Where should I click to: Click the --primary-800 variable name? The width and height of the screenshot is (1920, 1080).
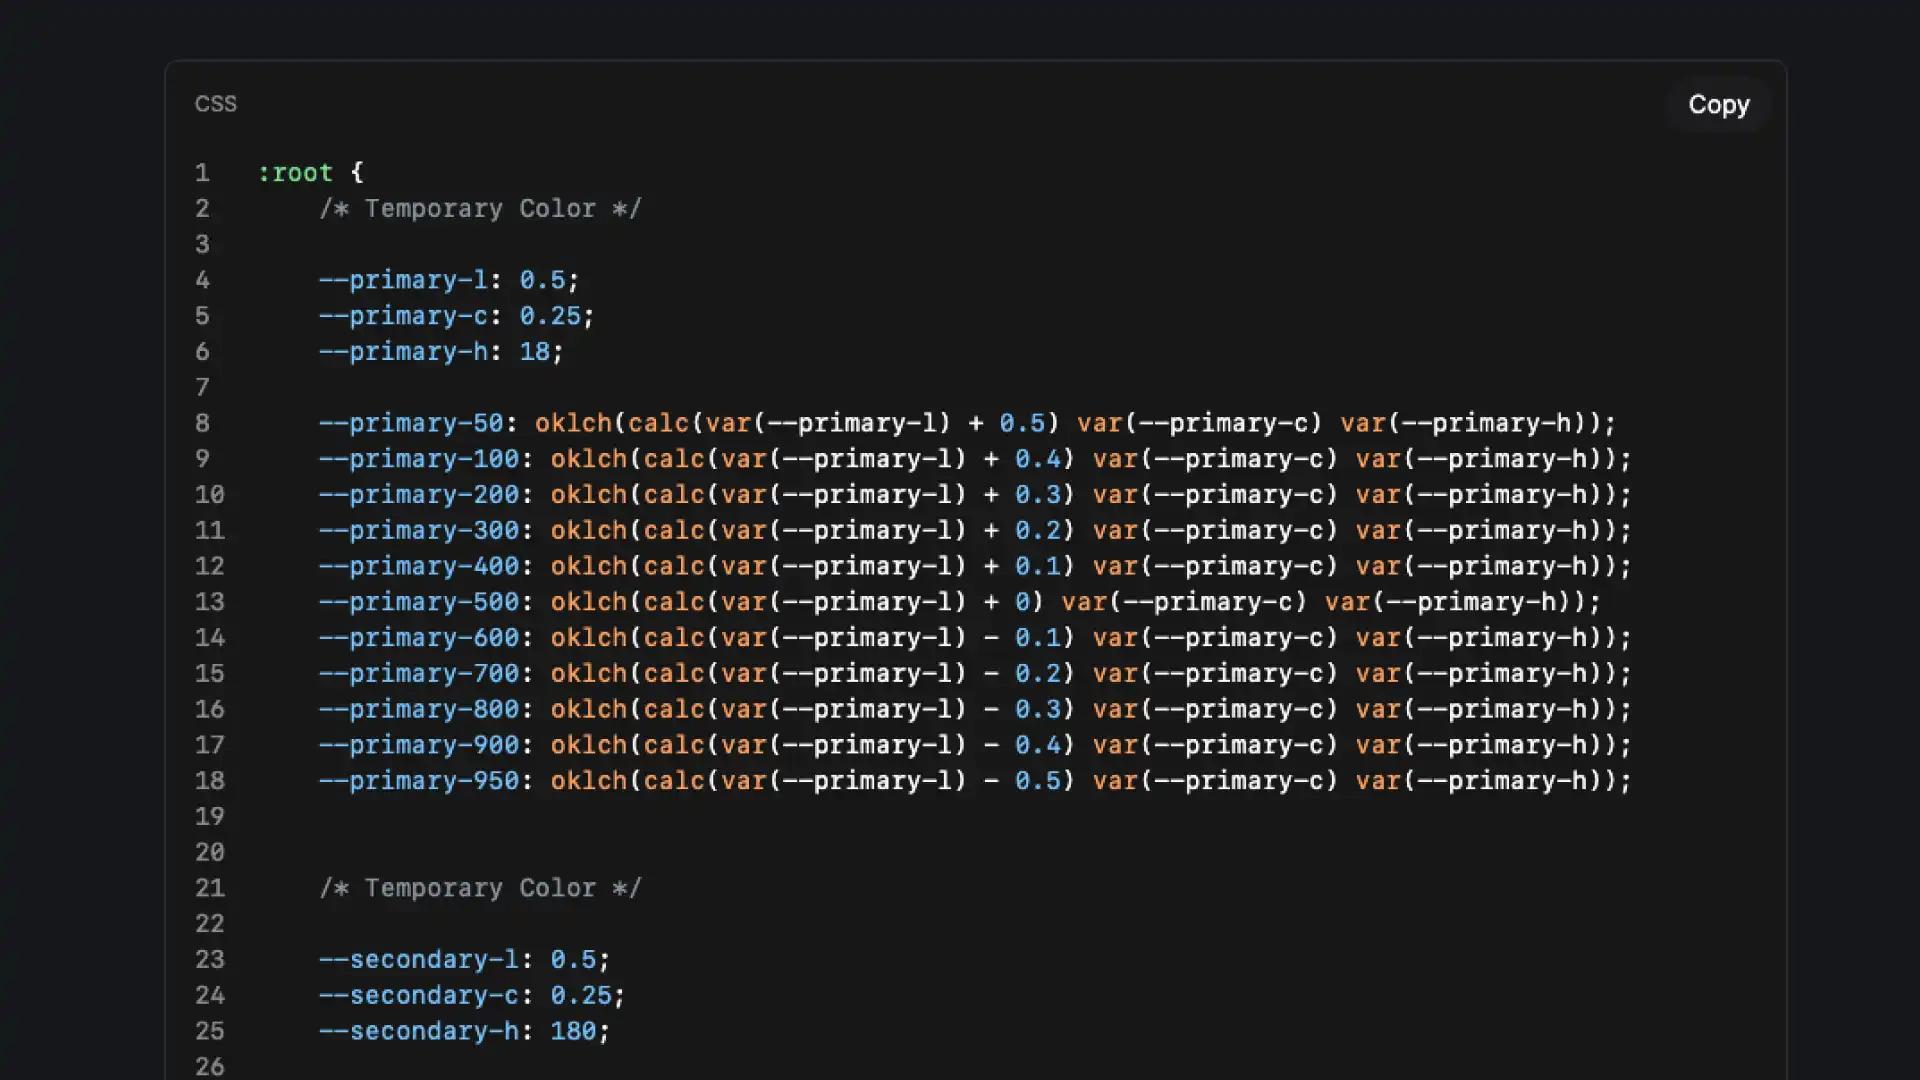tap(419, 710)
